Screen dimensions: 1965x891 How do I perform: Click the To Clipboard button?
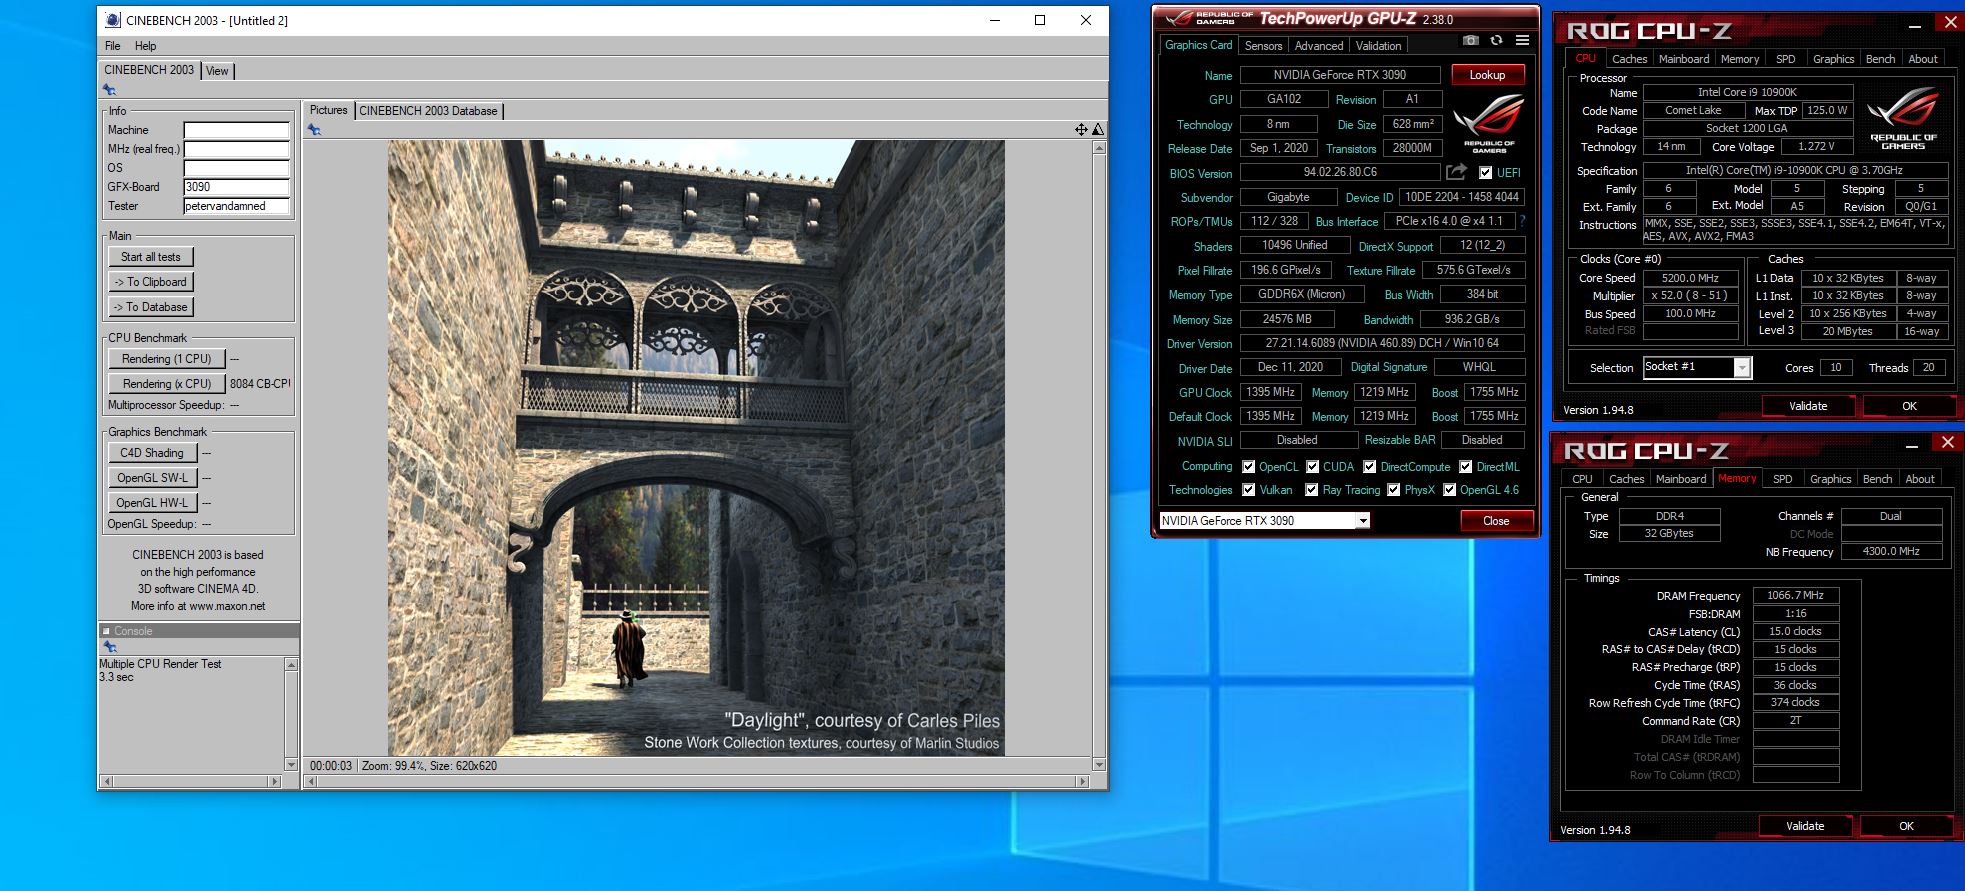click(x=151, y=282)
